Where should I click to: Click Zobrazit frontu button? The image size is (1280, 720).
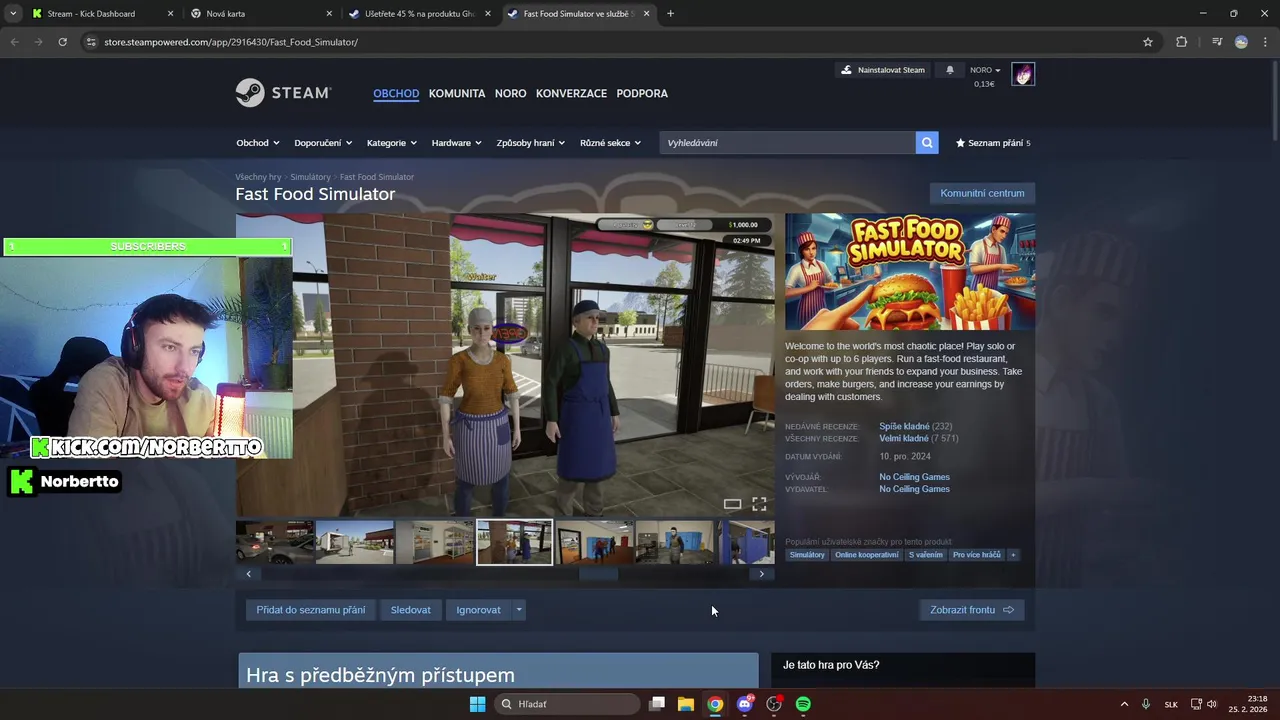tap(971, 610)
